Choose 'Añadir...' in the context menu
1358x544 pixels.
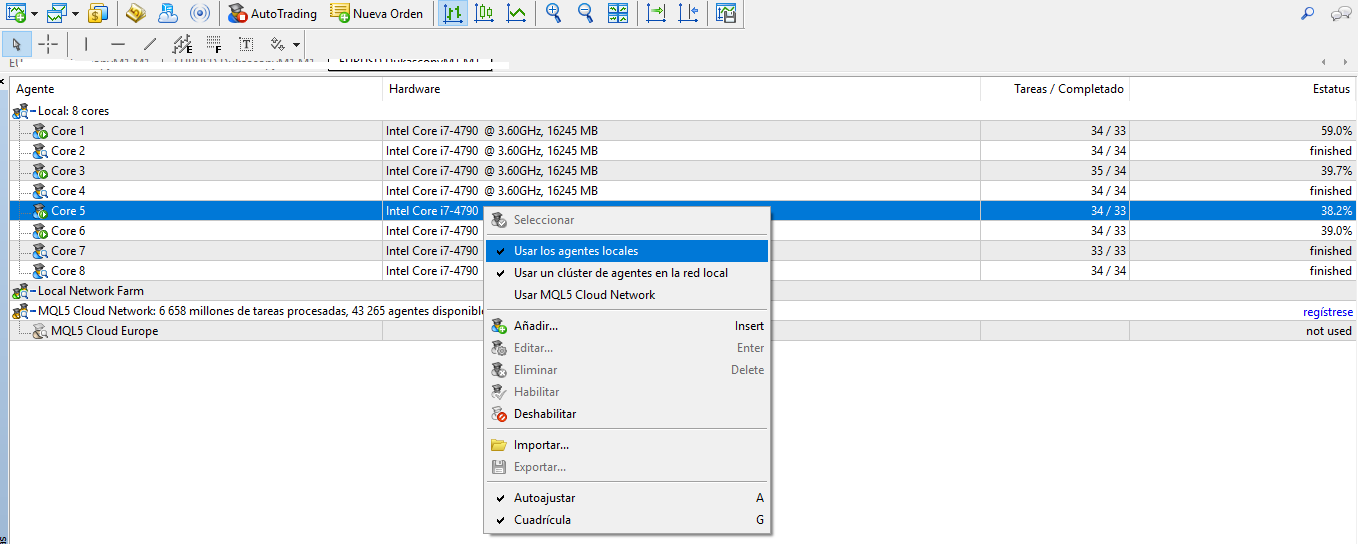[536, 326]
